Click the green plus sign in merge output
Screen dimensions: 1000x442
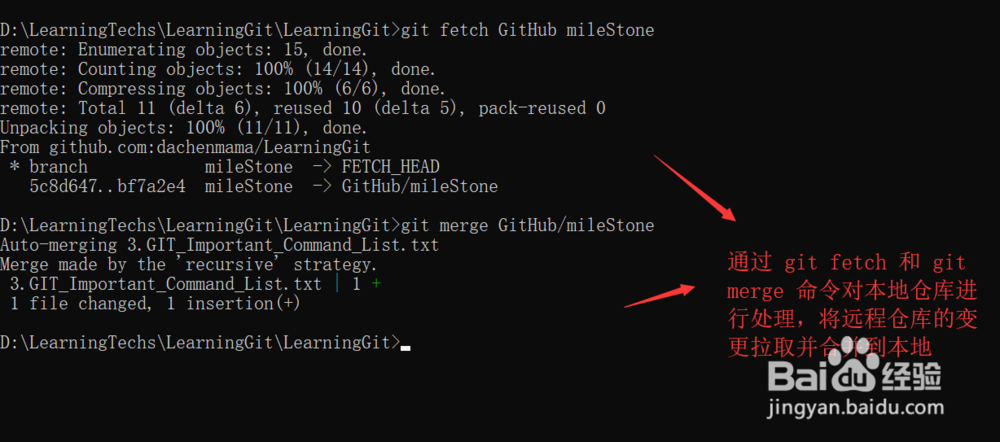click(x=376, y=284)
